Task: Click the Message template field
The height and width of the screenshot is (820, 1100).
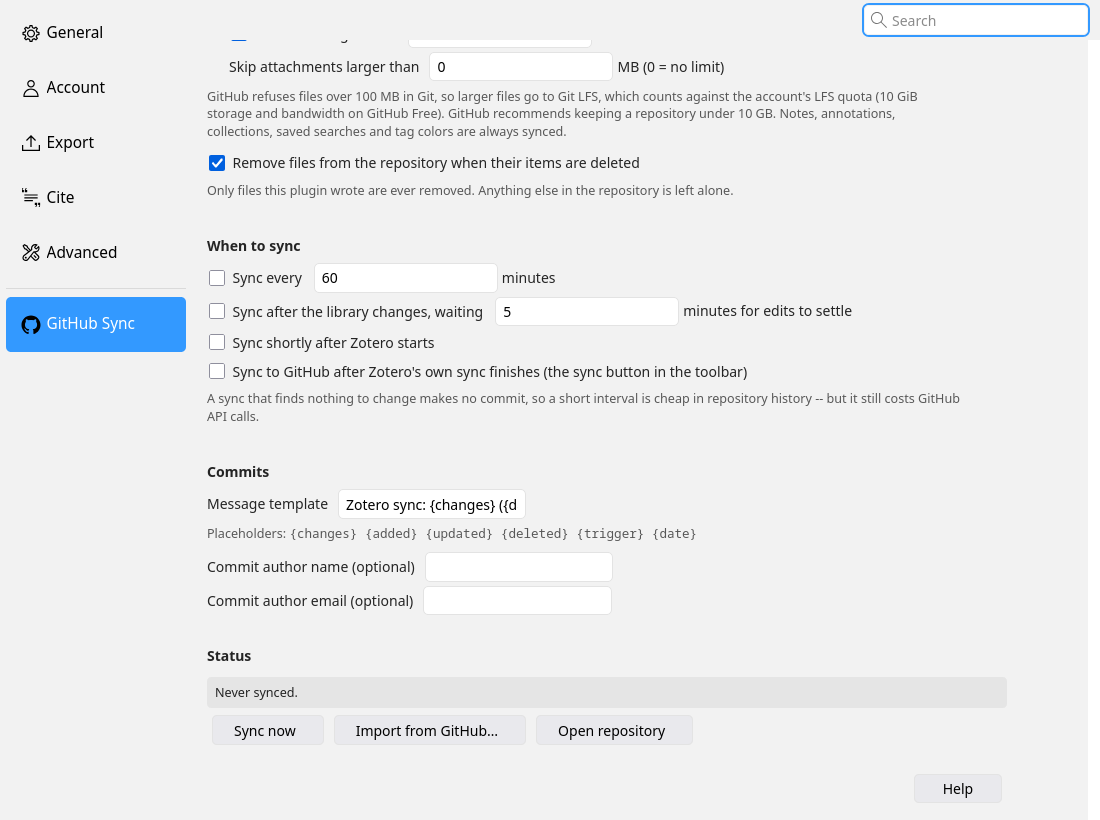Action: pos(431,504)
